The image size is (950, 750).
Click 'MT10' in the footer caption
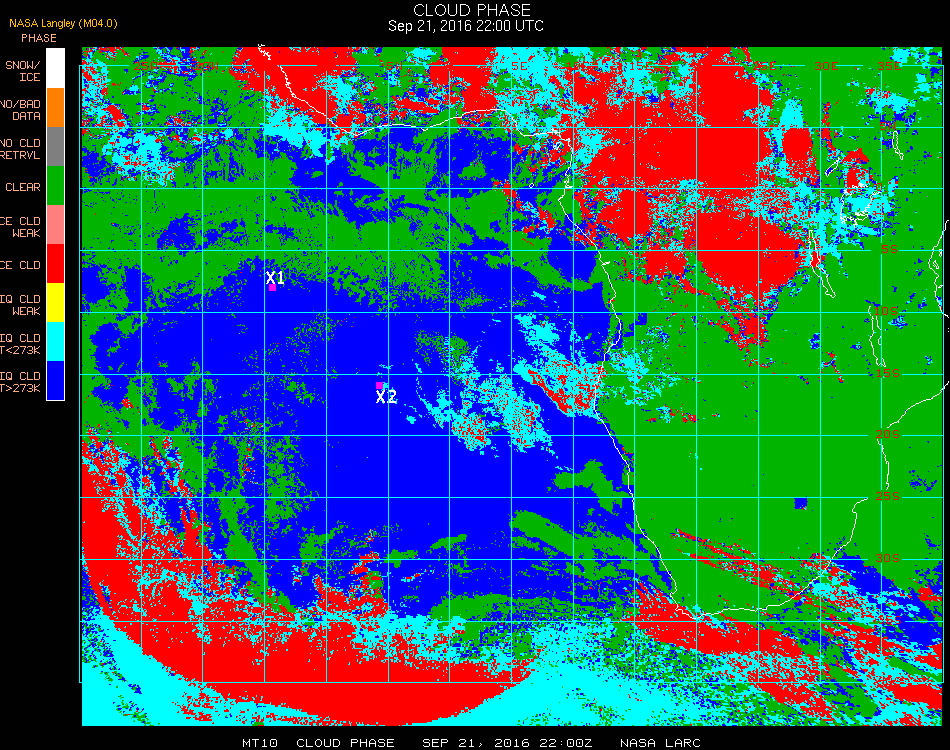tap(260, 743)
